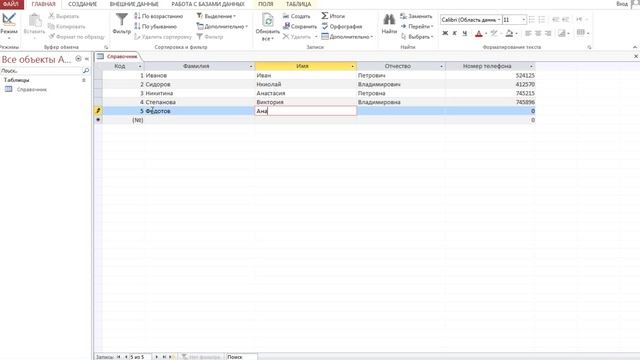
Task: Switch to the ВНЕШНИЕ ДАННЫЕ tab
Action: tap(134, 4)
